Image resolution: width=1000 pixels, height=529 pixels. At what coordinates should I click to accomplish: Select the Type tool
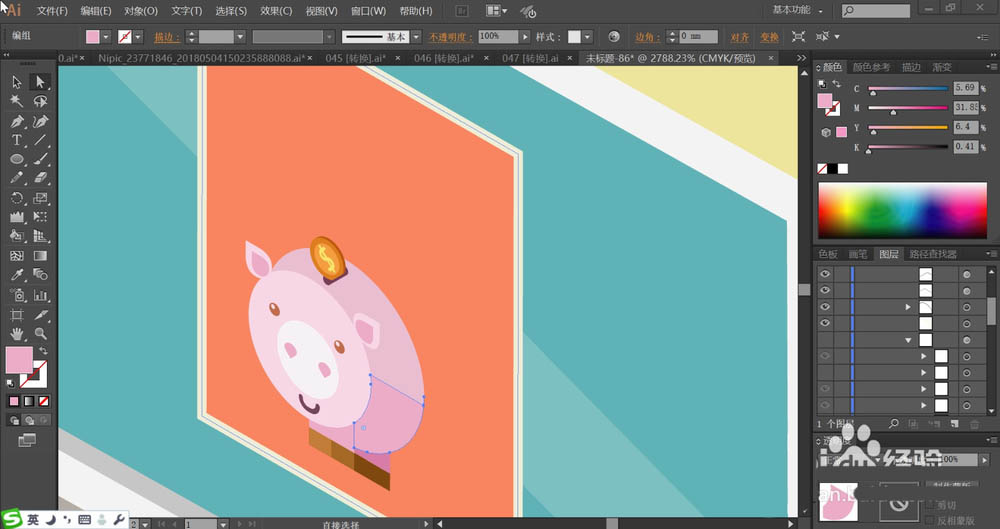coord(17,140)
